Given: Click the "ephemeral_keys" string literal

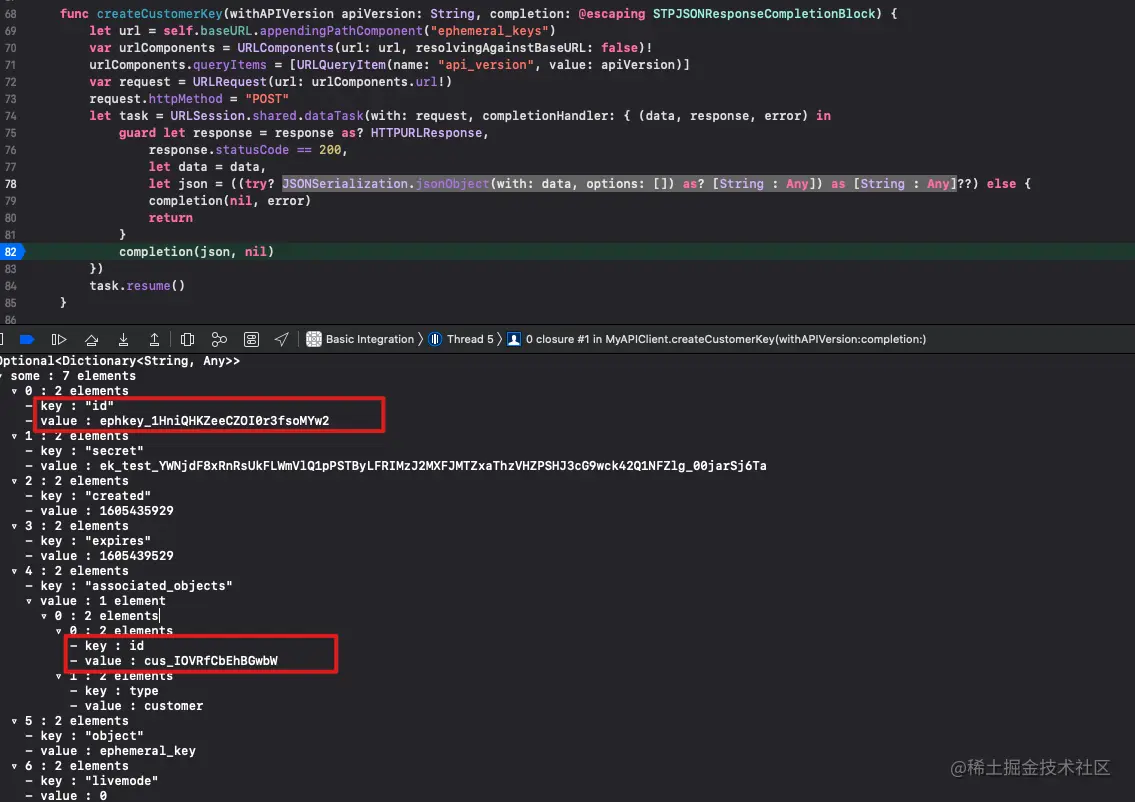Looking at the screenshot, I should (489, 30).
